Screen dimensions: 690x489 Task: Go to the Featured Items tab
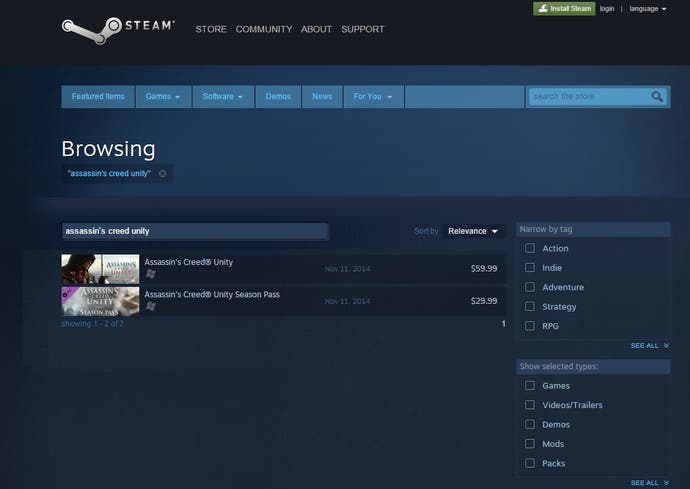pyautogui.click(x=98, y=97)
